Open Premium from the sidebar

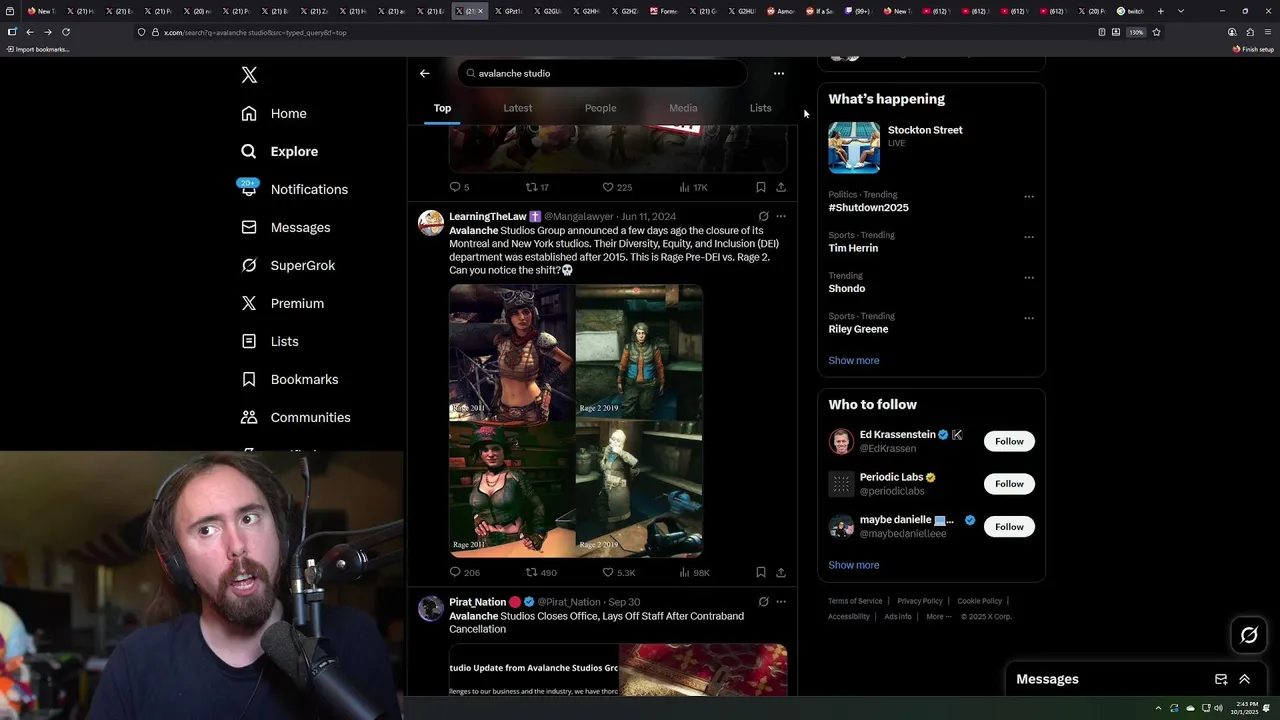tap(282, 303)
